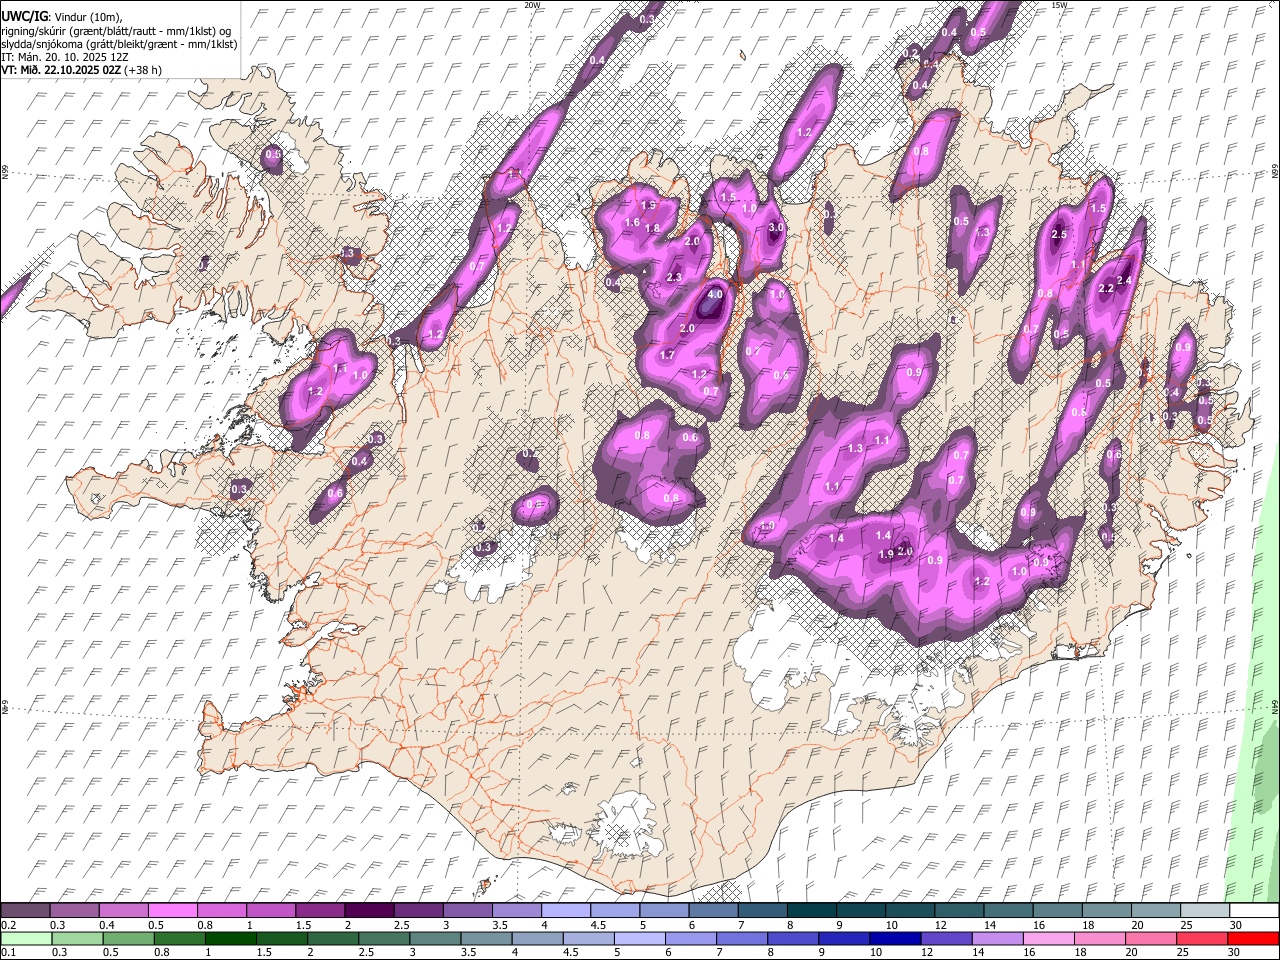Image resolution: width=1280 pixels, height=960 pixels.
Task: Click the '1.7' snowfall value on the map
Action: click(667, 355)
